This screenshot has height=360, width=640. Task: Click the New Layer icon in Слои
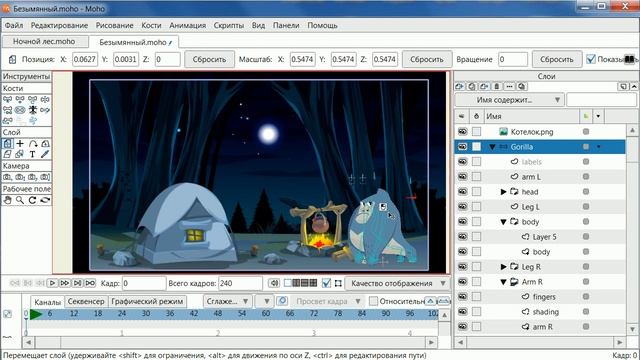click(x=460, y=87)
